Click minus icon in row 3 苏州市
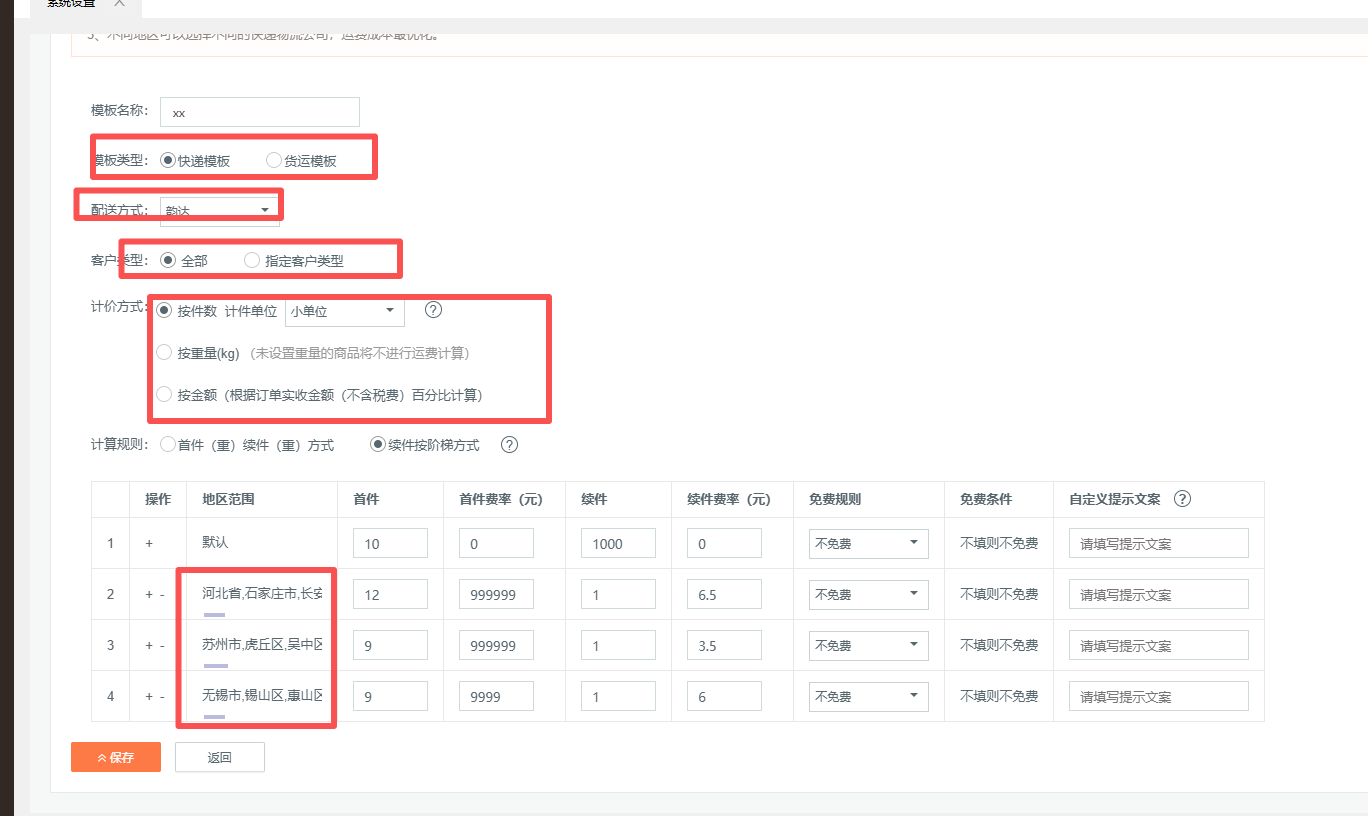The height and width of the screenshot is (816, 1368). (162, 646)
